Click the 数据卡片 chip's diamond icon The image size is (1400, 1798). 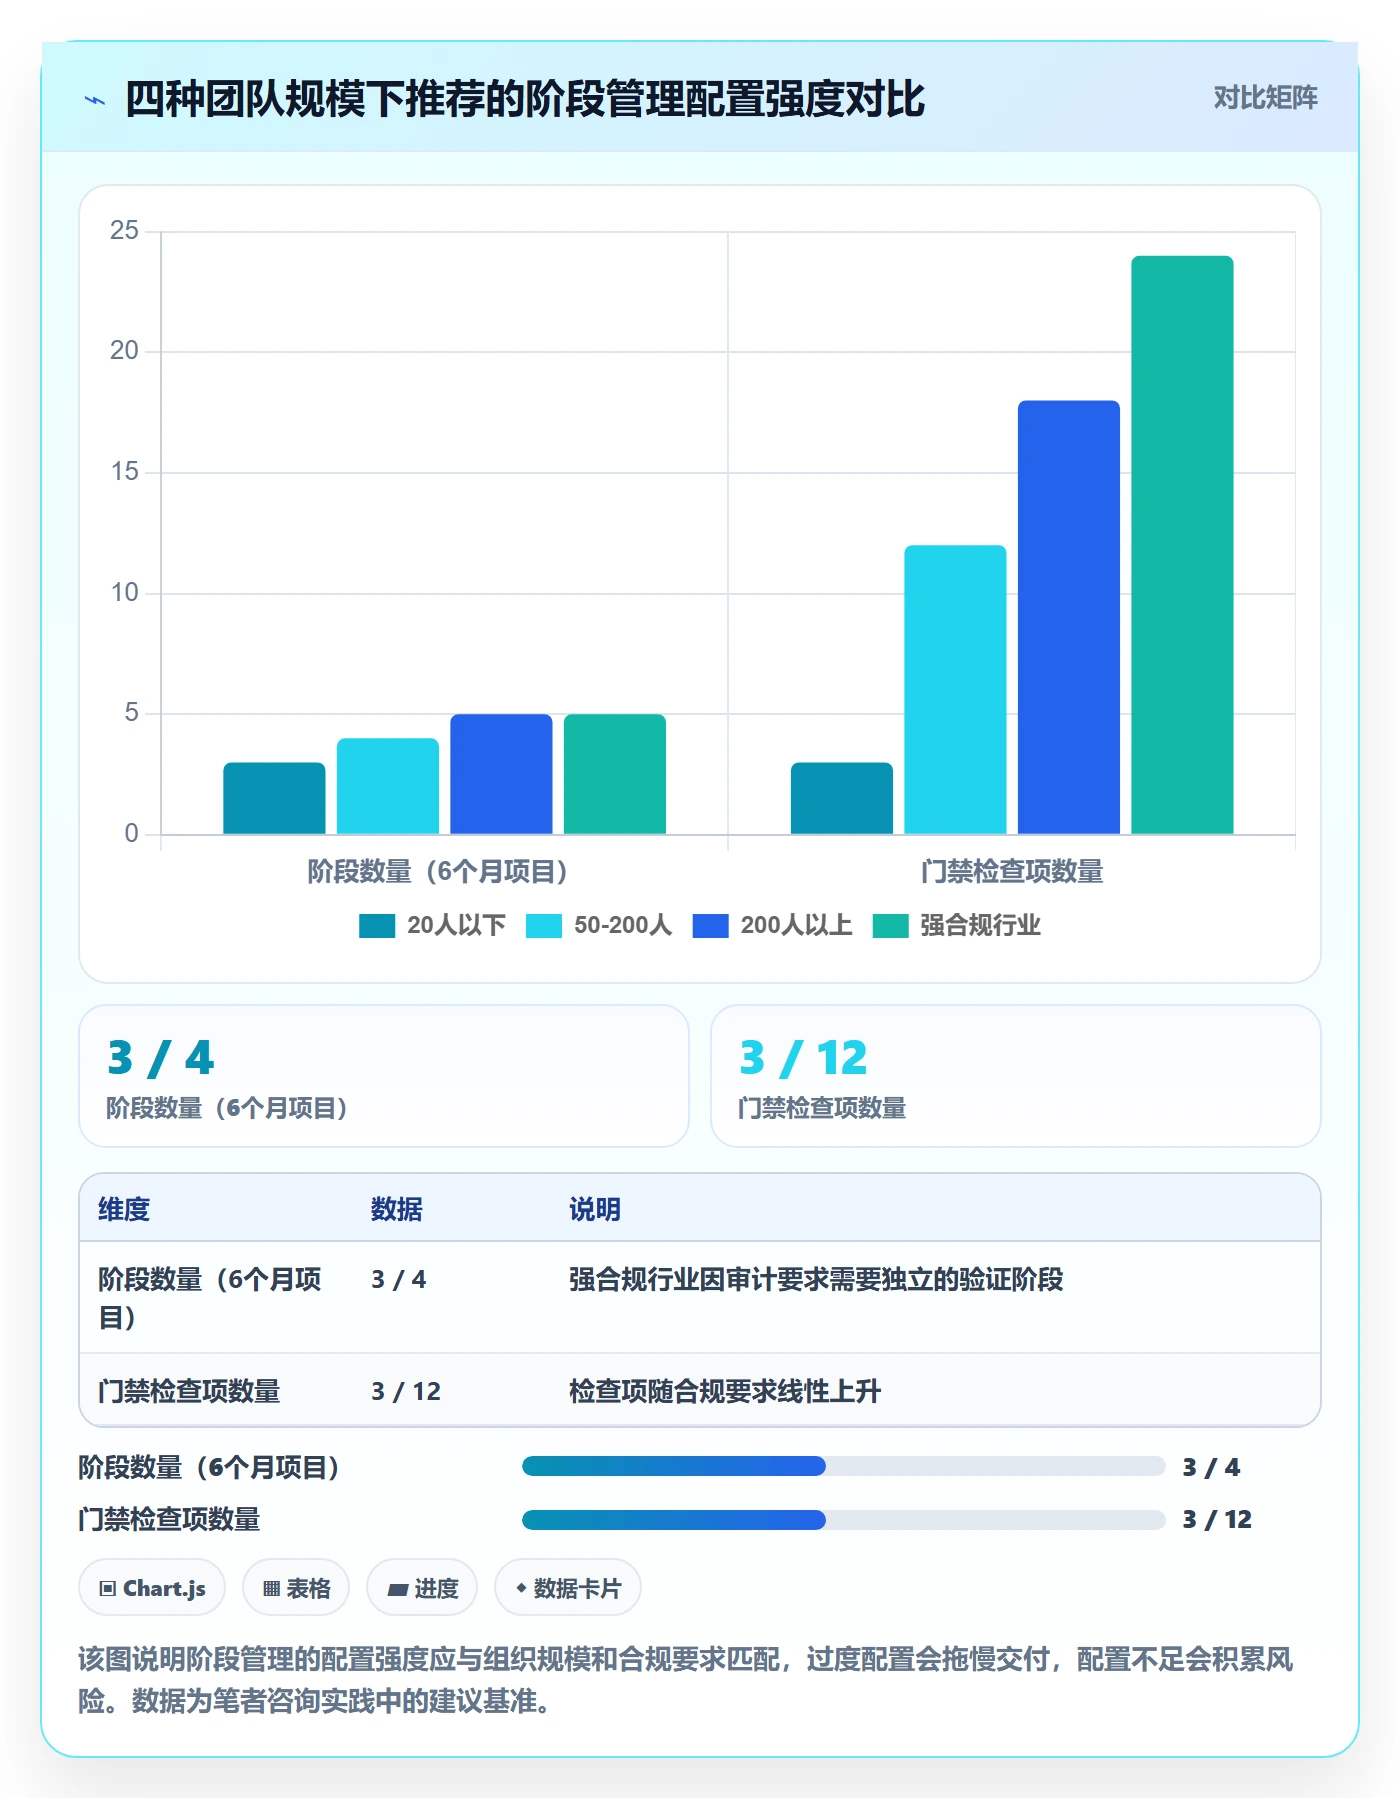click(521, 1588)
